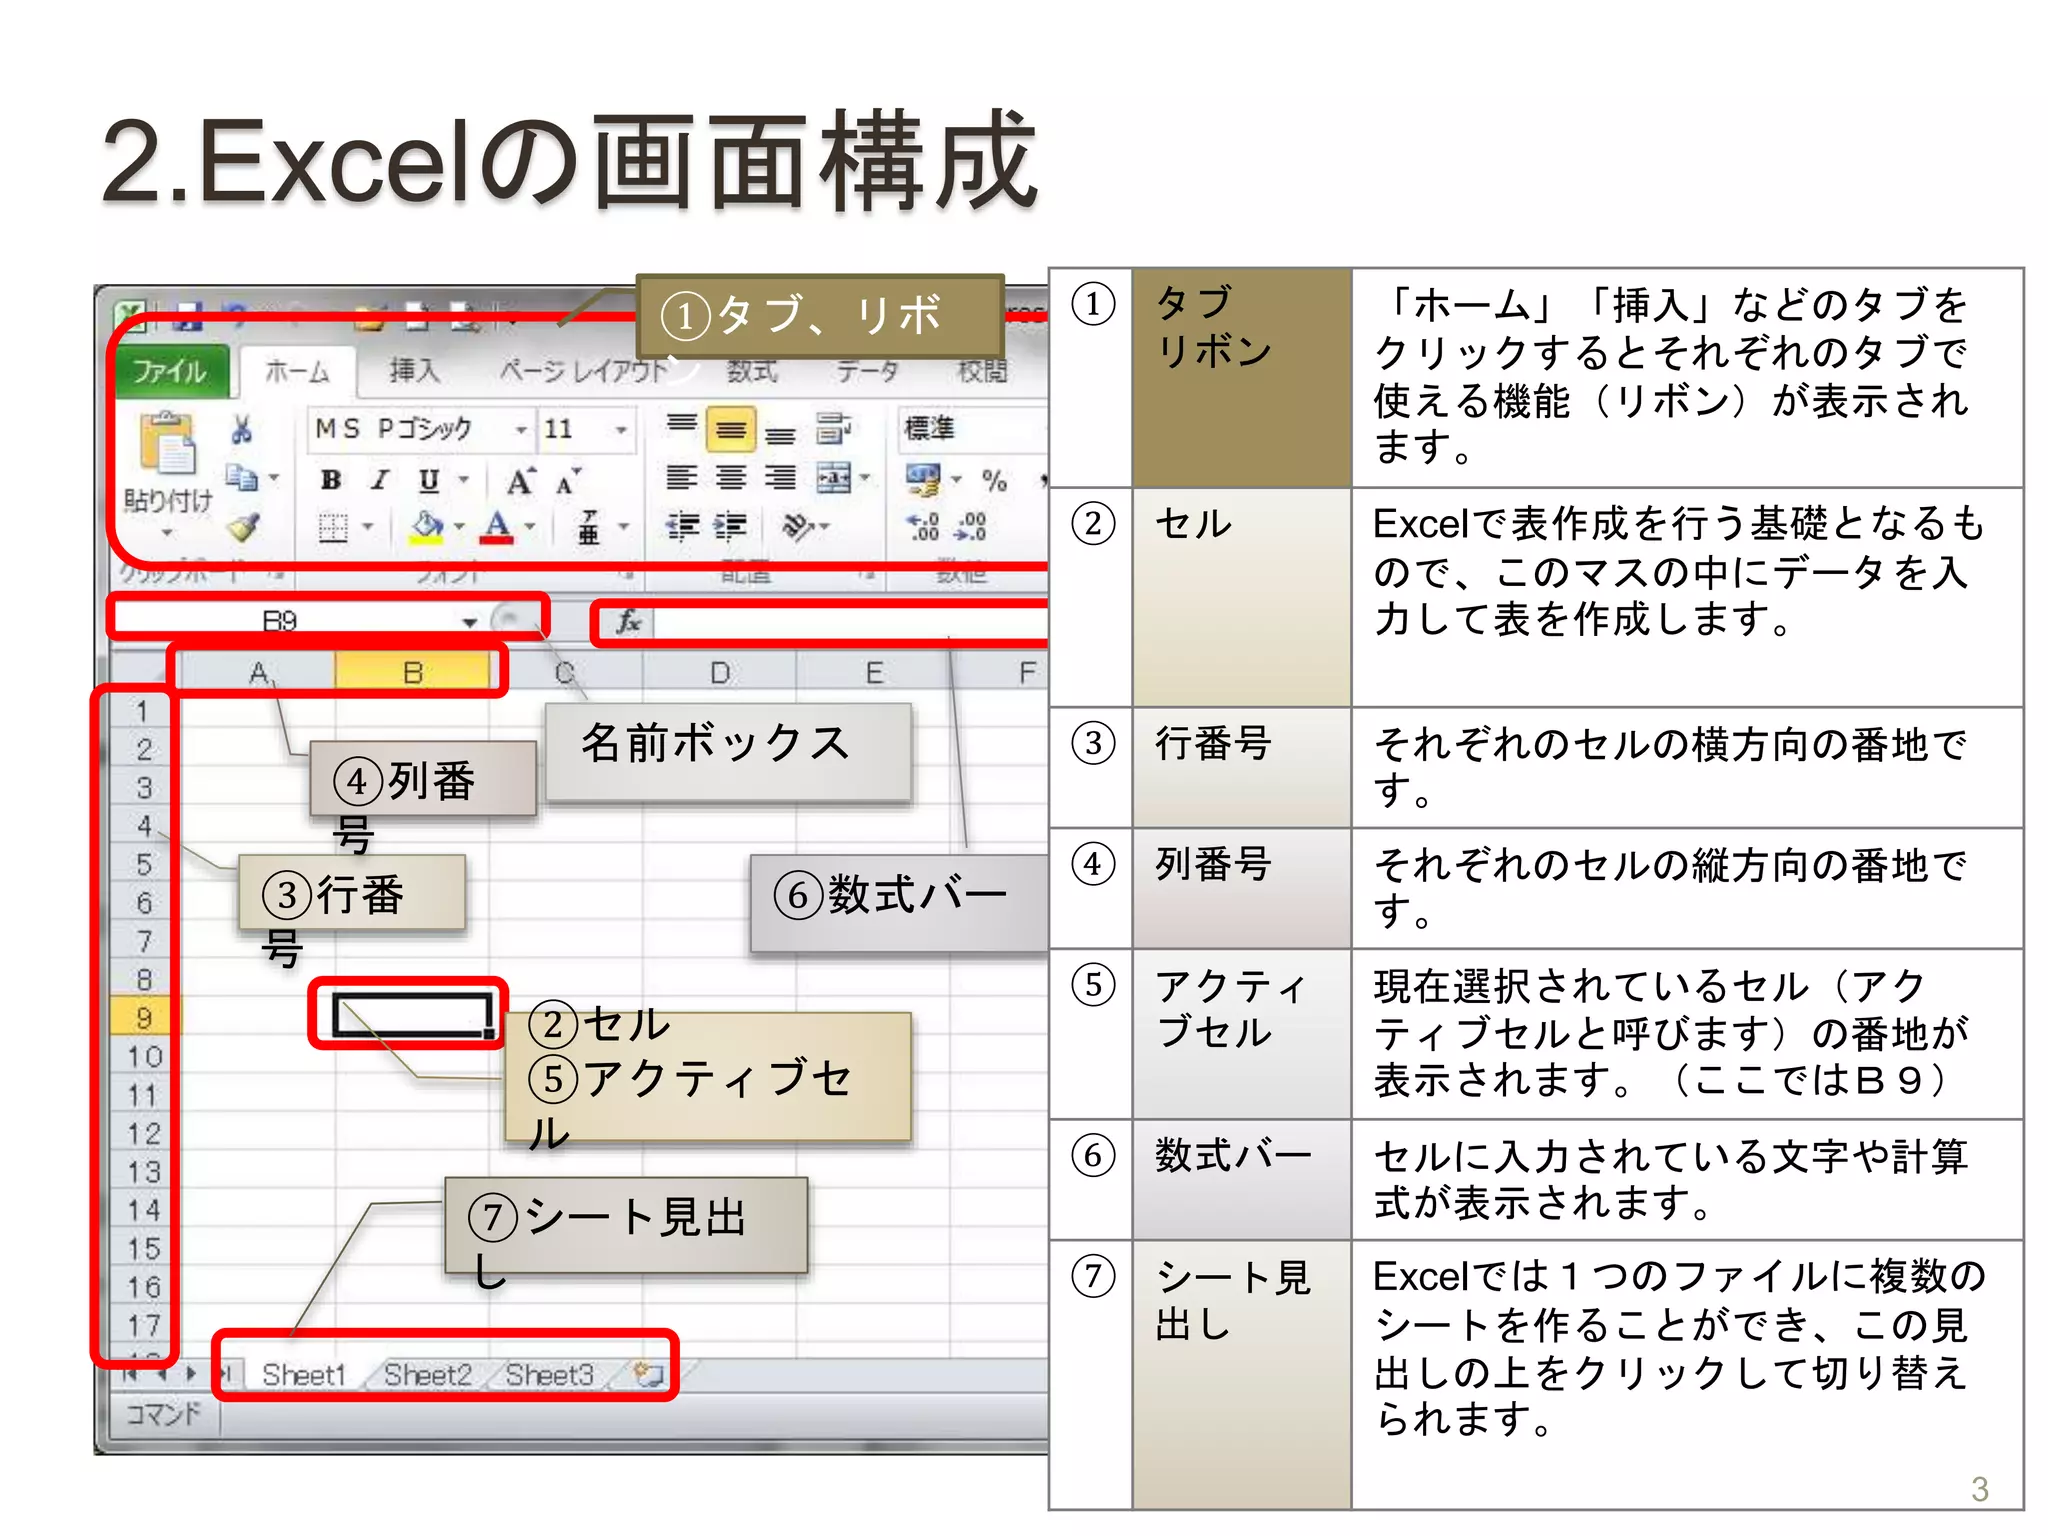The height and width of the screenshot is (1536, 2048).
Task: Switch to the 数式 tab
Action: click(x=752, y=372)
